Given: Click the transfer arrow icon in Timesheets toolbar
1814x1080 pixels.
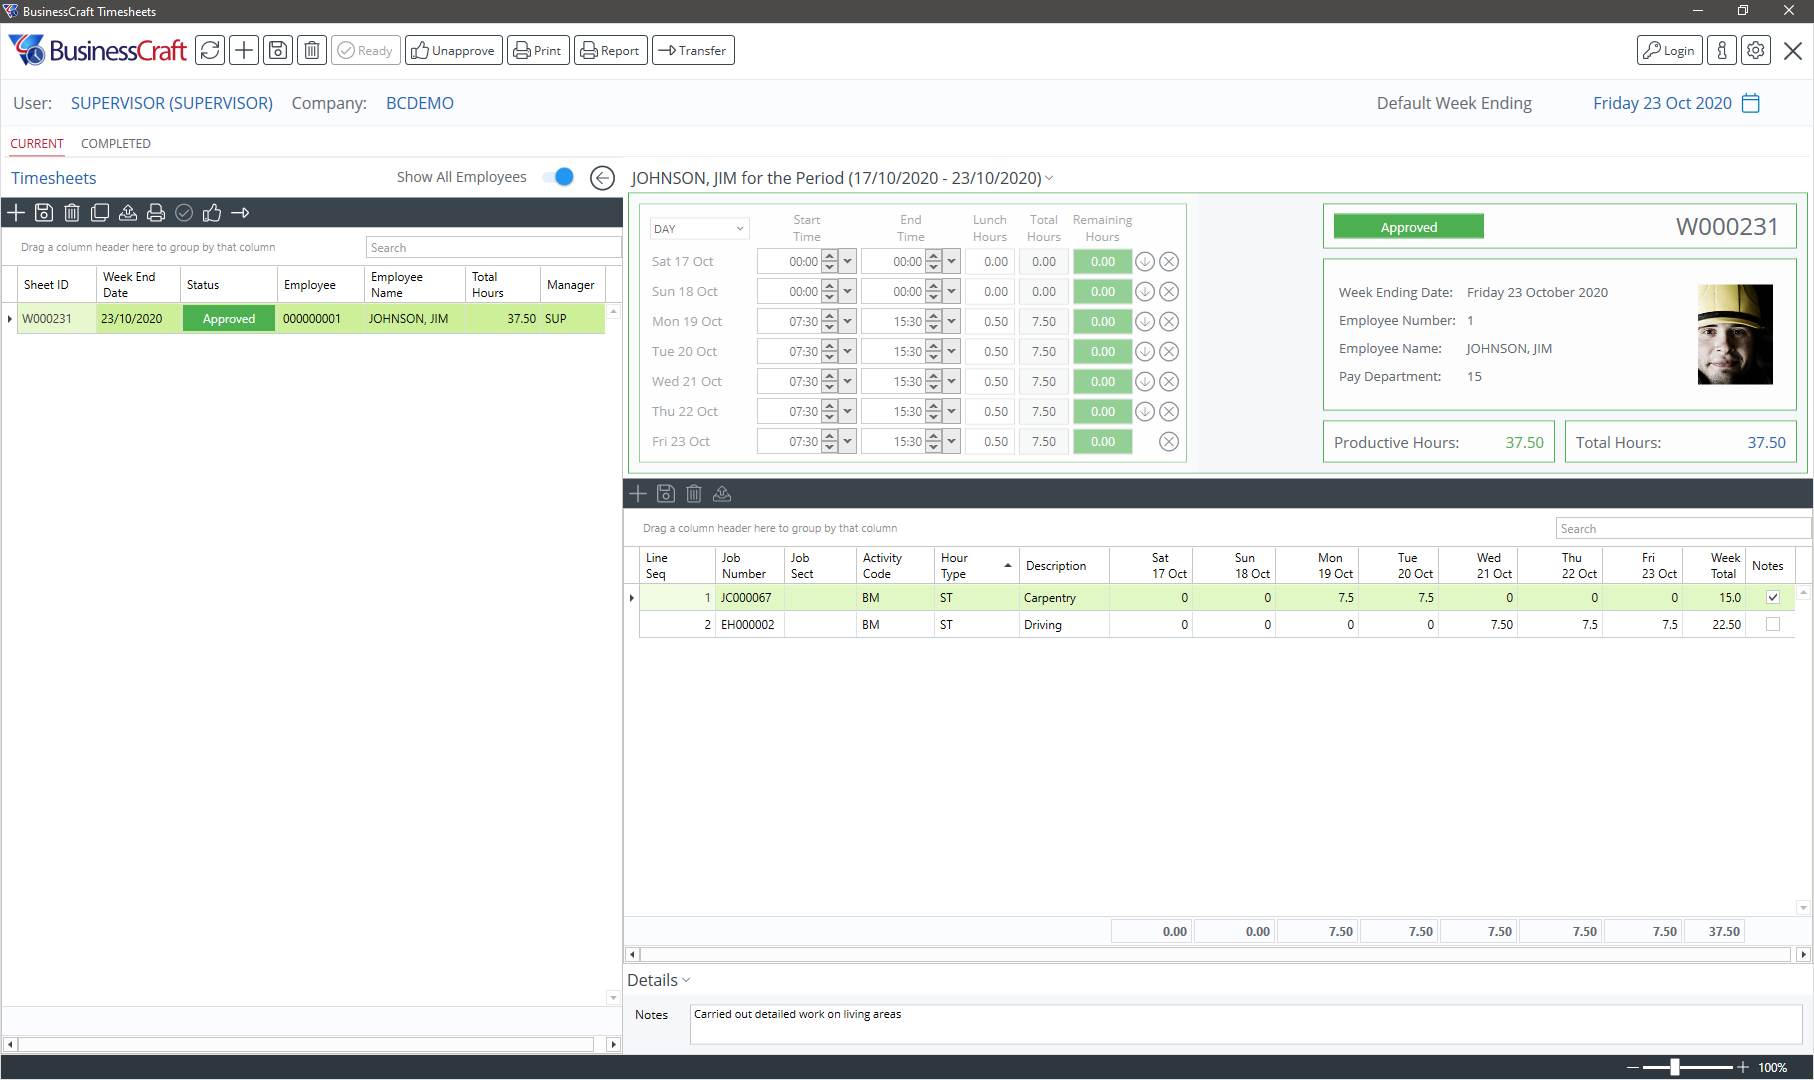Looking at the screenshot, I should [240, 213].
